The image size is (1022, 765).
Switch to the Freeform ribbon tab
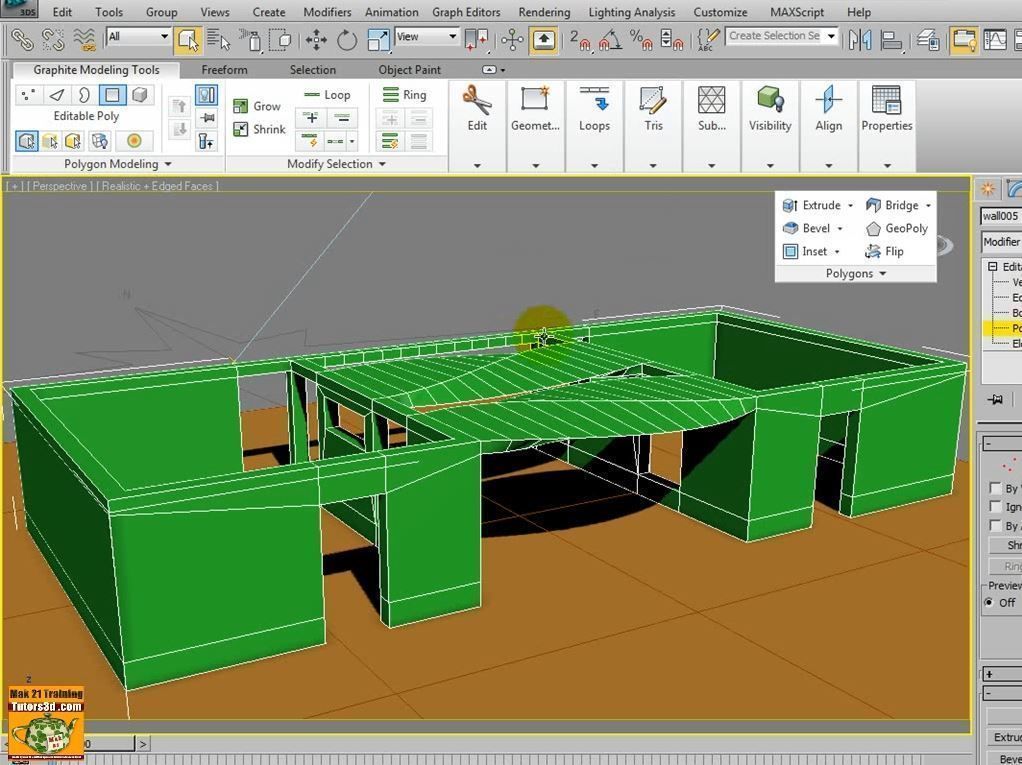pyautogui.click(x=224, y=70)
